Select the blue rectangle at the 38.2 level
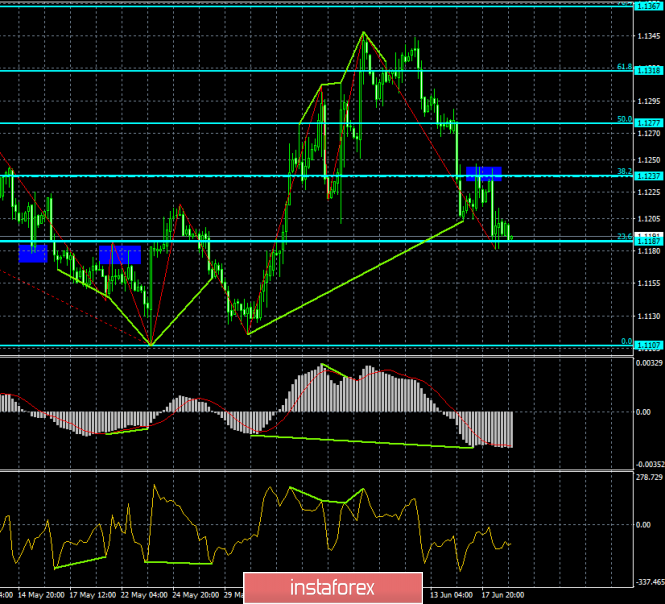The width and height of the screenshot is (665, 604). point(484,174)
